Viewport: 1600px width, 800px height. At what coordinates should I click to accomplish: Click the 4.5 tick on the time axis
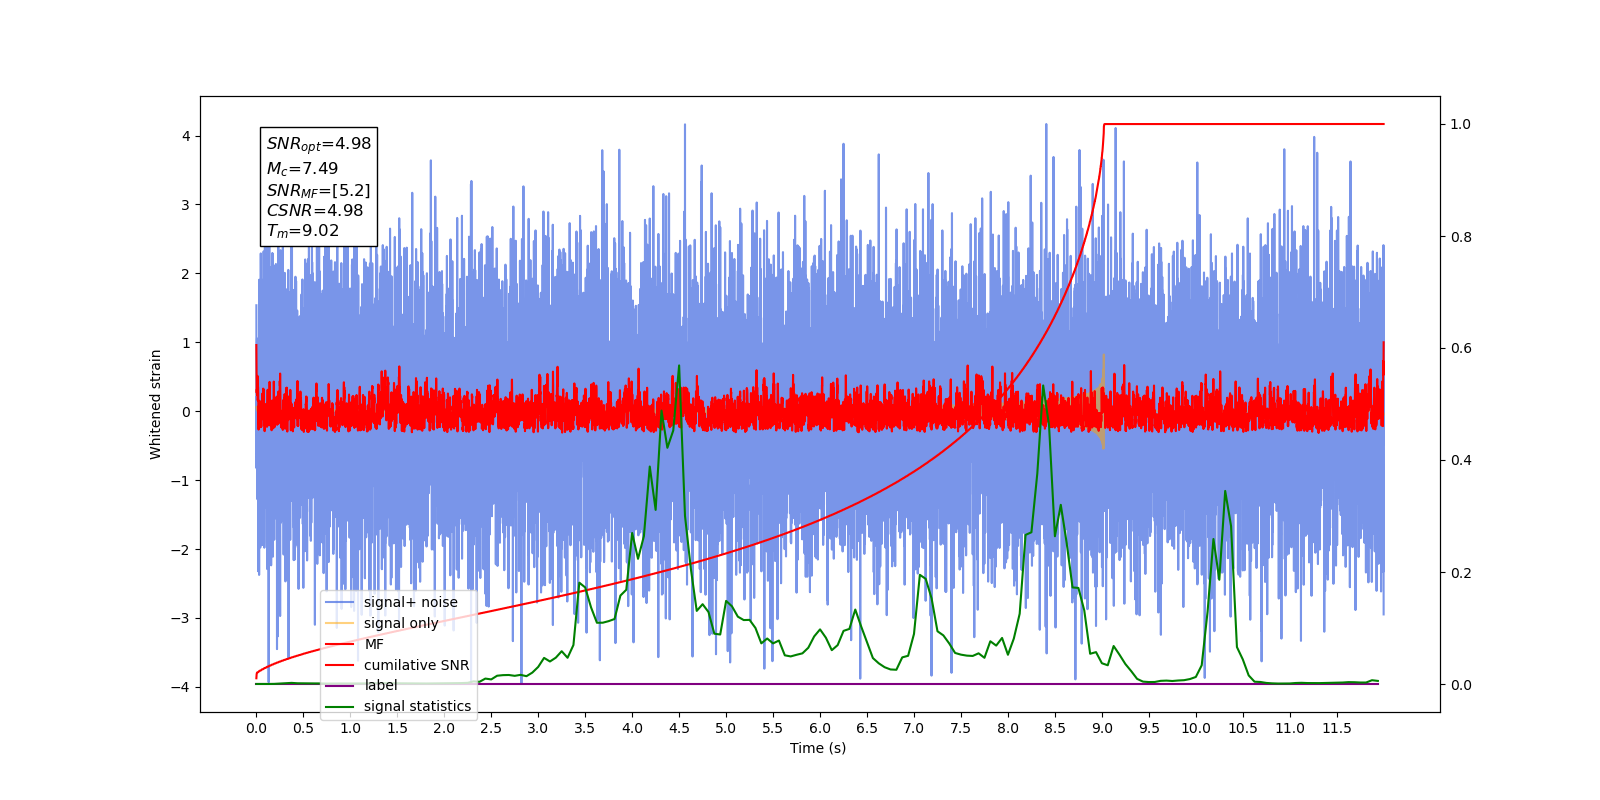point(679,728)
